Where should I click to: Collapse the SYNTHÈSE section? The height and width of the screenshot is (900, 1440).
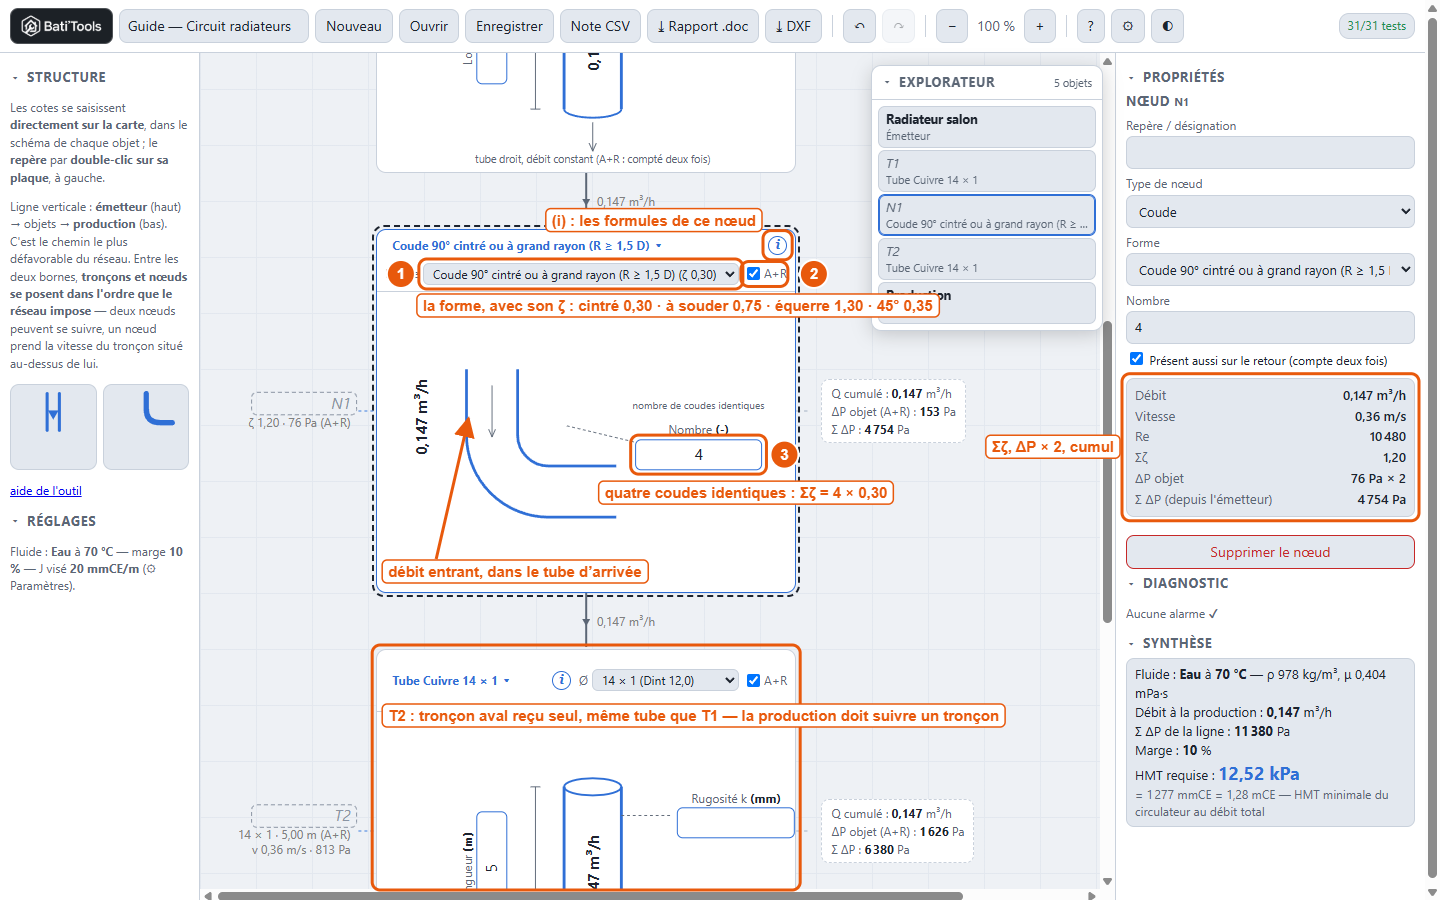(x=1170, y=643)
